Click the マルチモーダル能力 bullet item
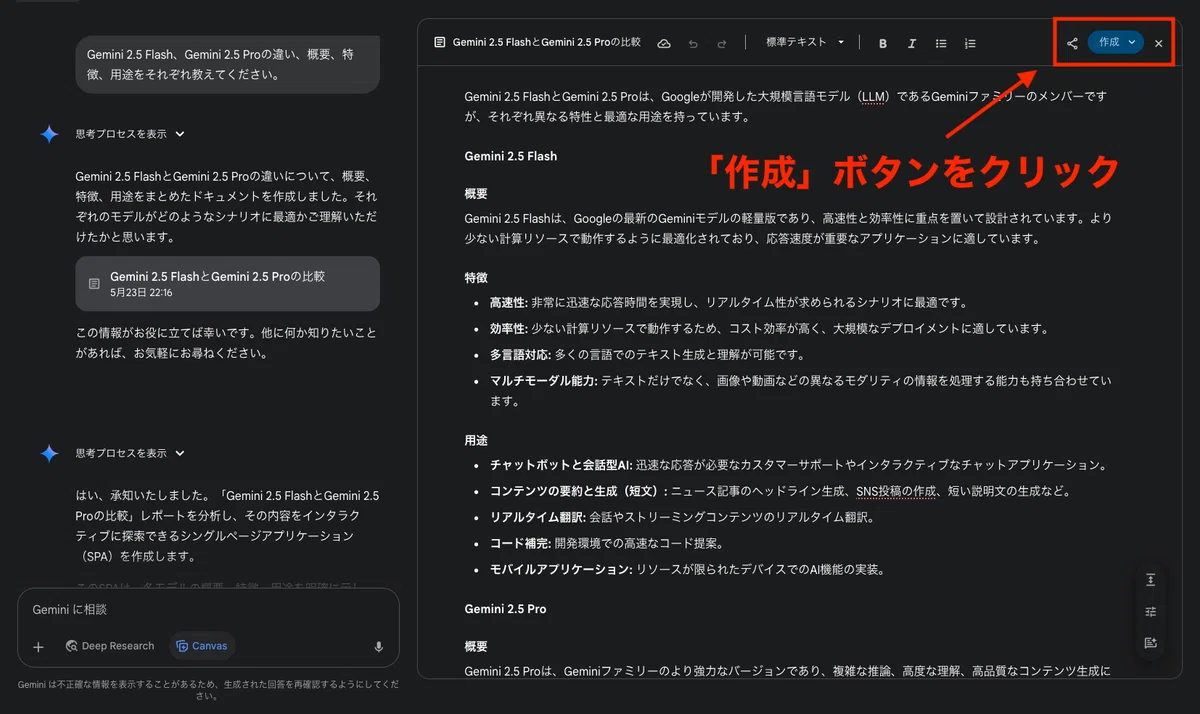Image resolution: width=1200 pixels, height=714 pixels. [x=801, y=390]
